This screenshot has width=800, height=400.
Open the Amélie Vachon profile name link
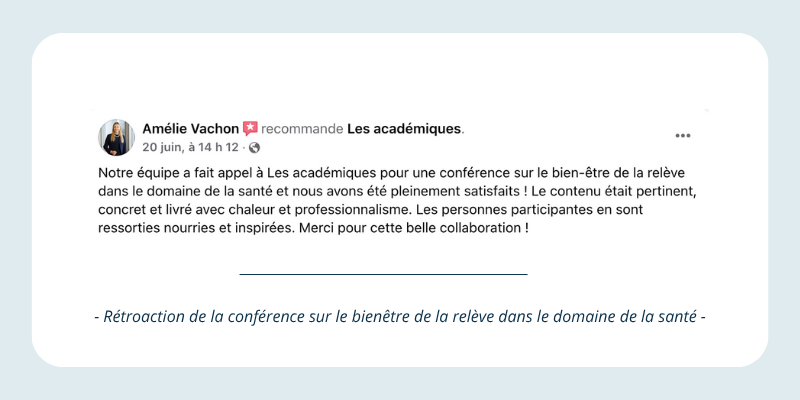coord(189,129)
